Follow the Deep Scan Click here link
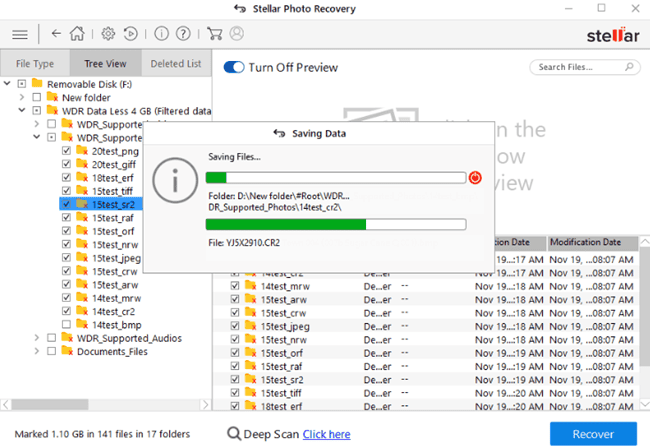 (326, 434)
